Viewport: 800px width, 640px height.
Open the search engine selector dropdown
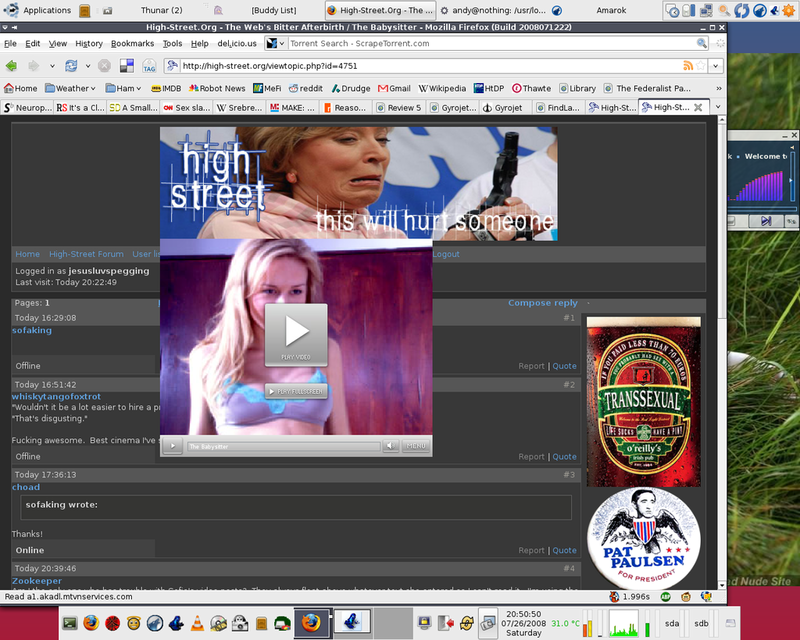pyautogui.click(x=276, y=43)
